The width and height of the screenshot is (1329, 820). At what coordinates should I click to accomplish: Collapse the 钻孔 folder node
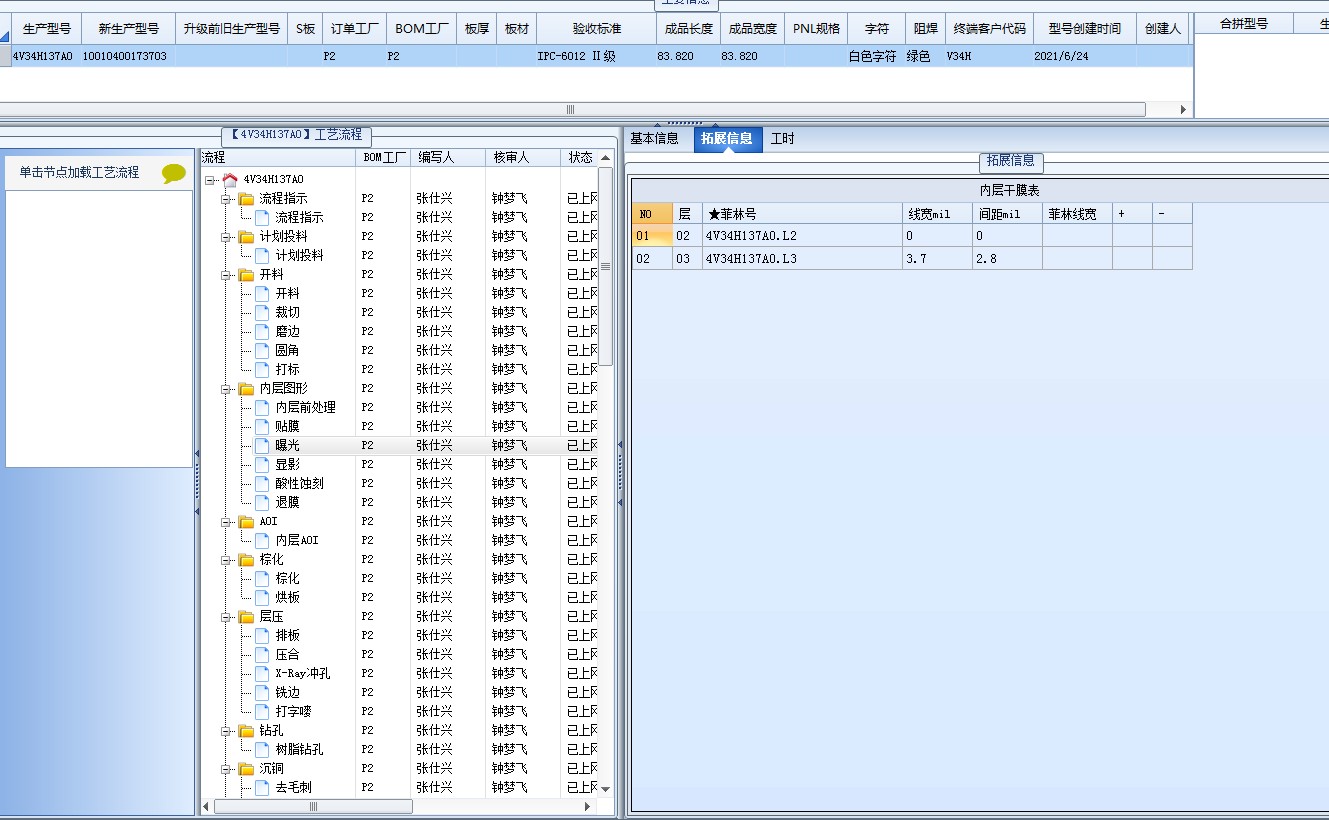[227, 731]
